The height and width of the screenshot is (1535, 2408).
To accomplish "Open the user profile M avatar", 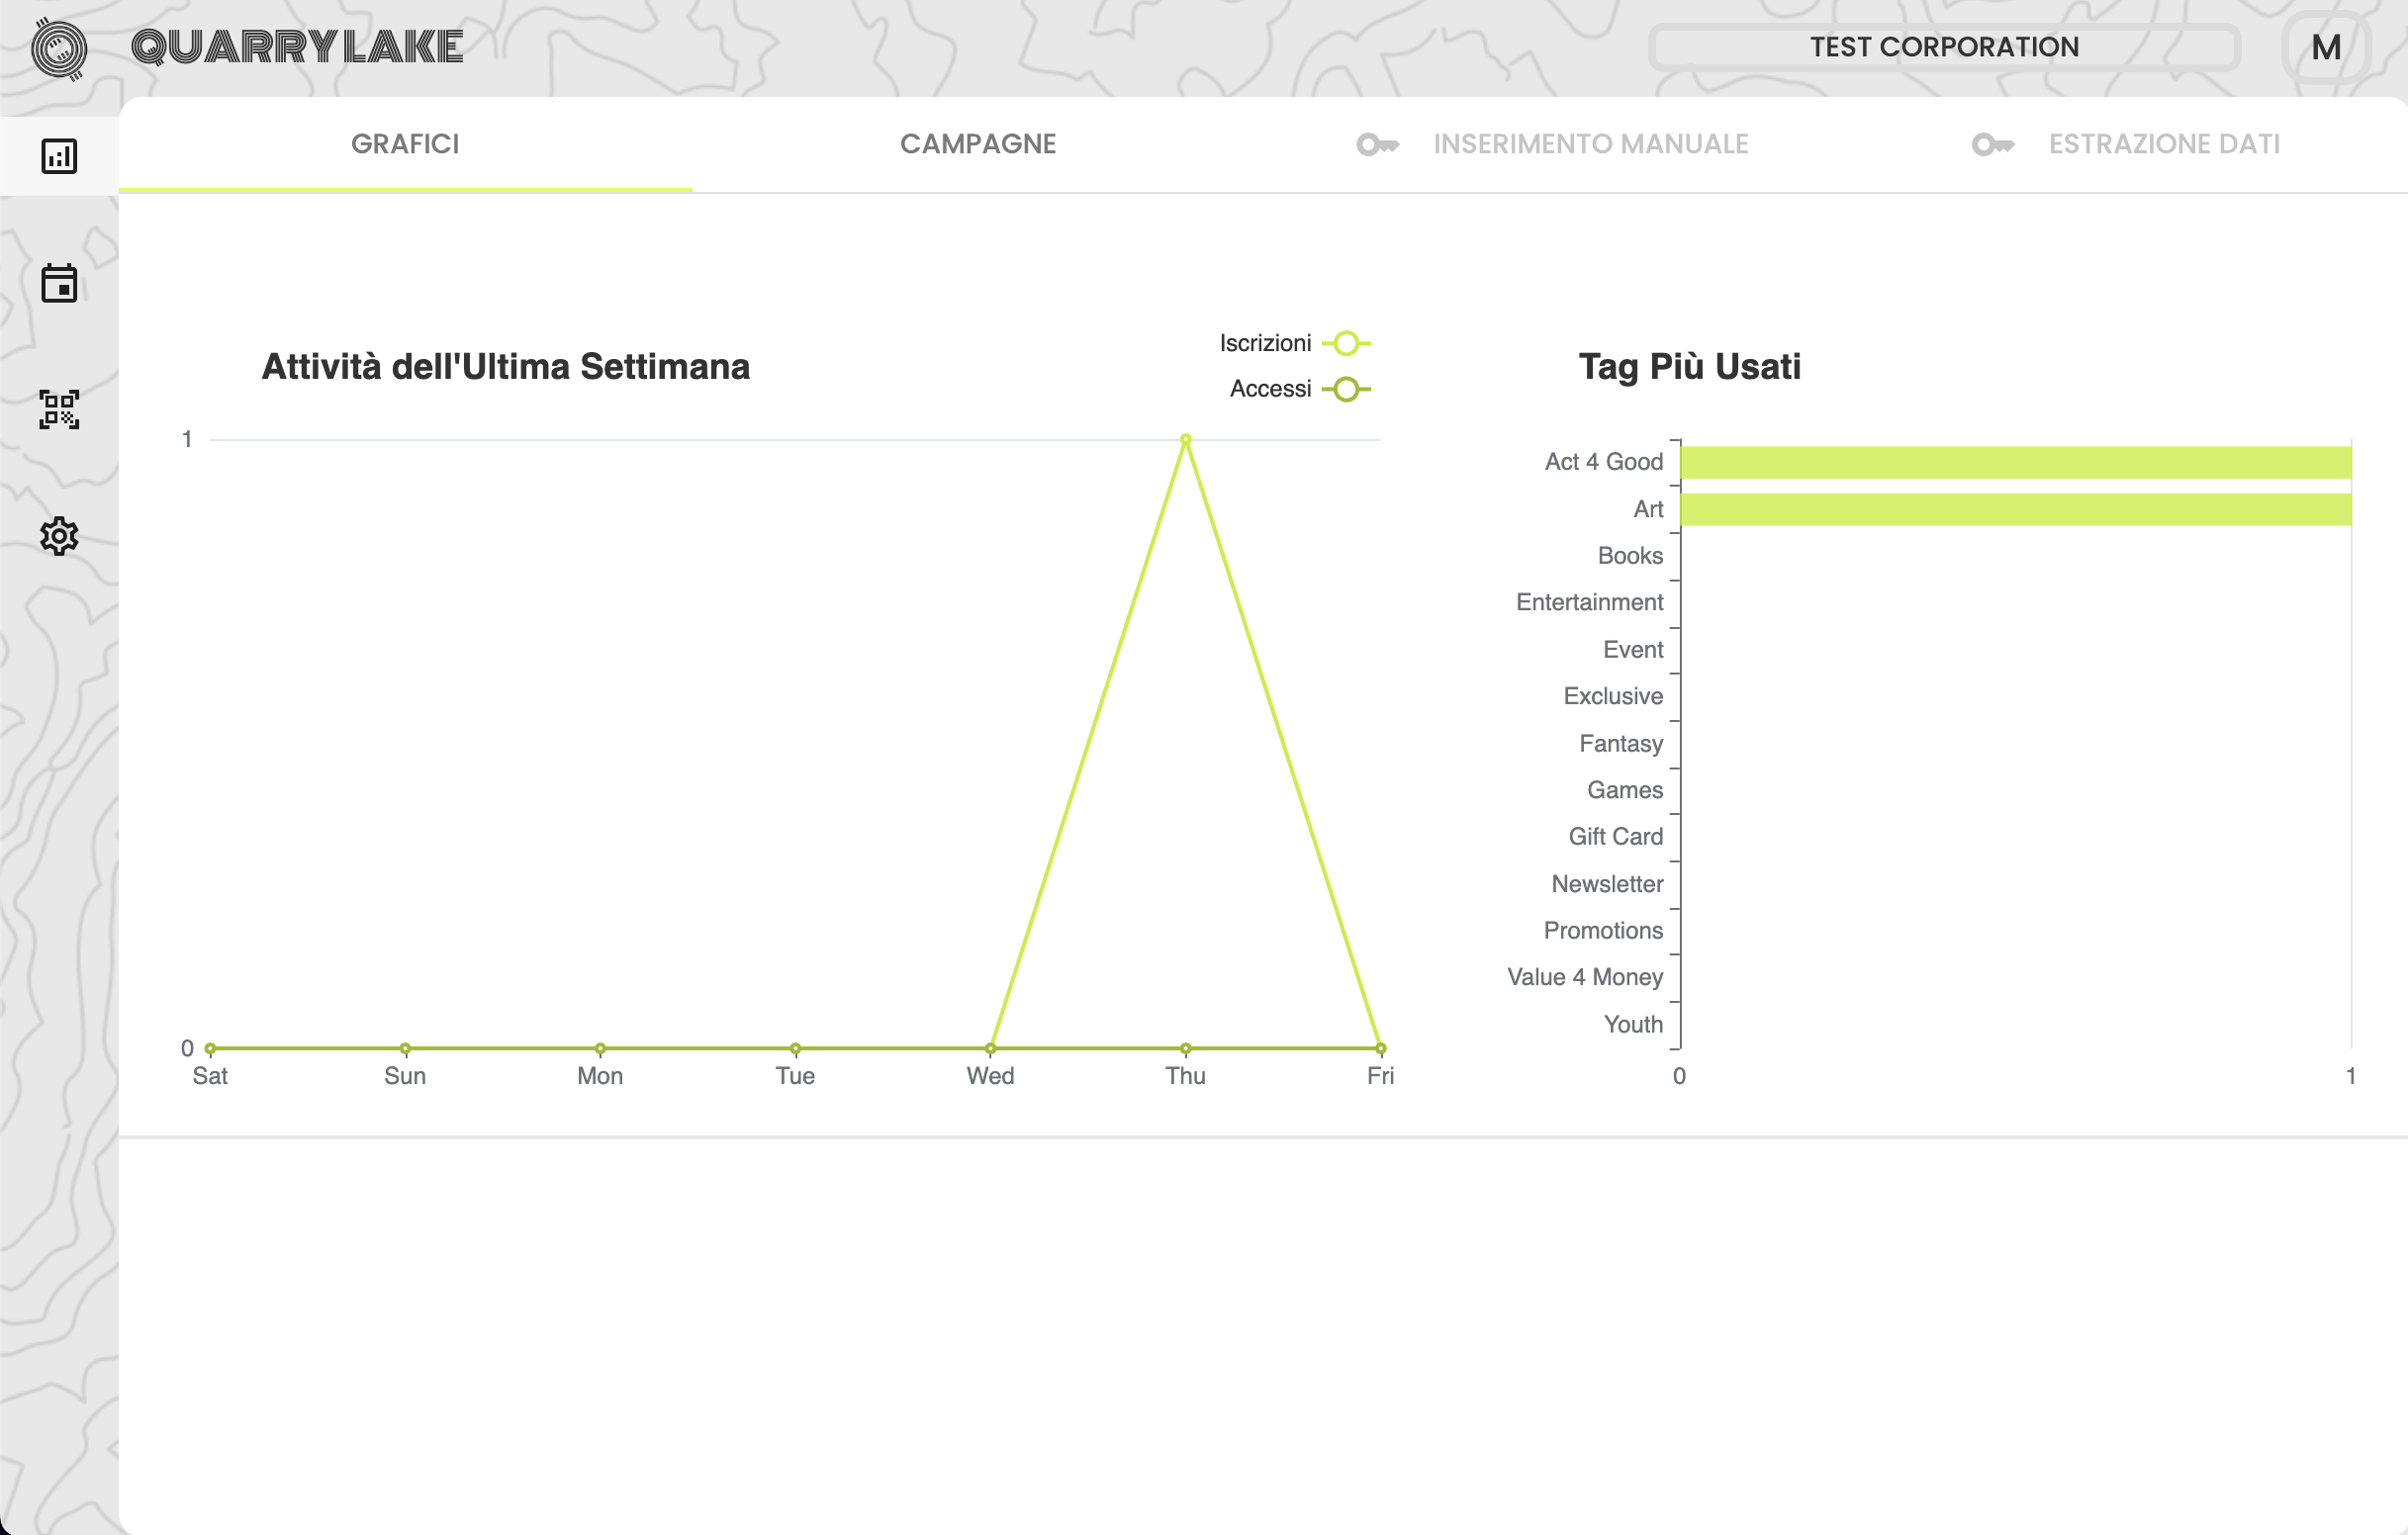I will click(2326, 47).
